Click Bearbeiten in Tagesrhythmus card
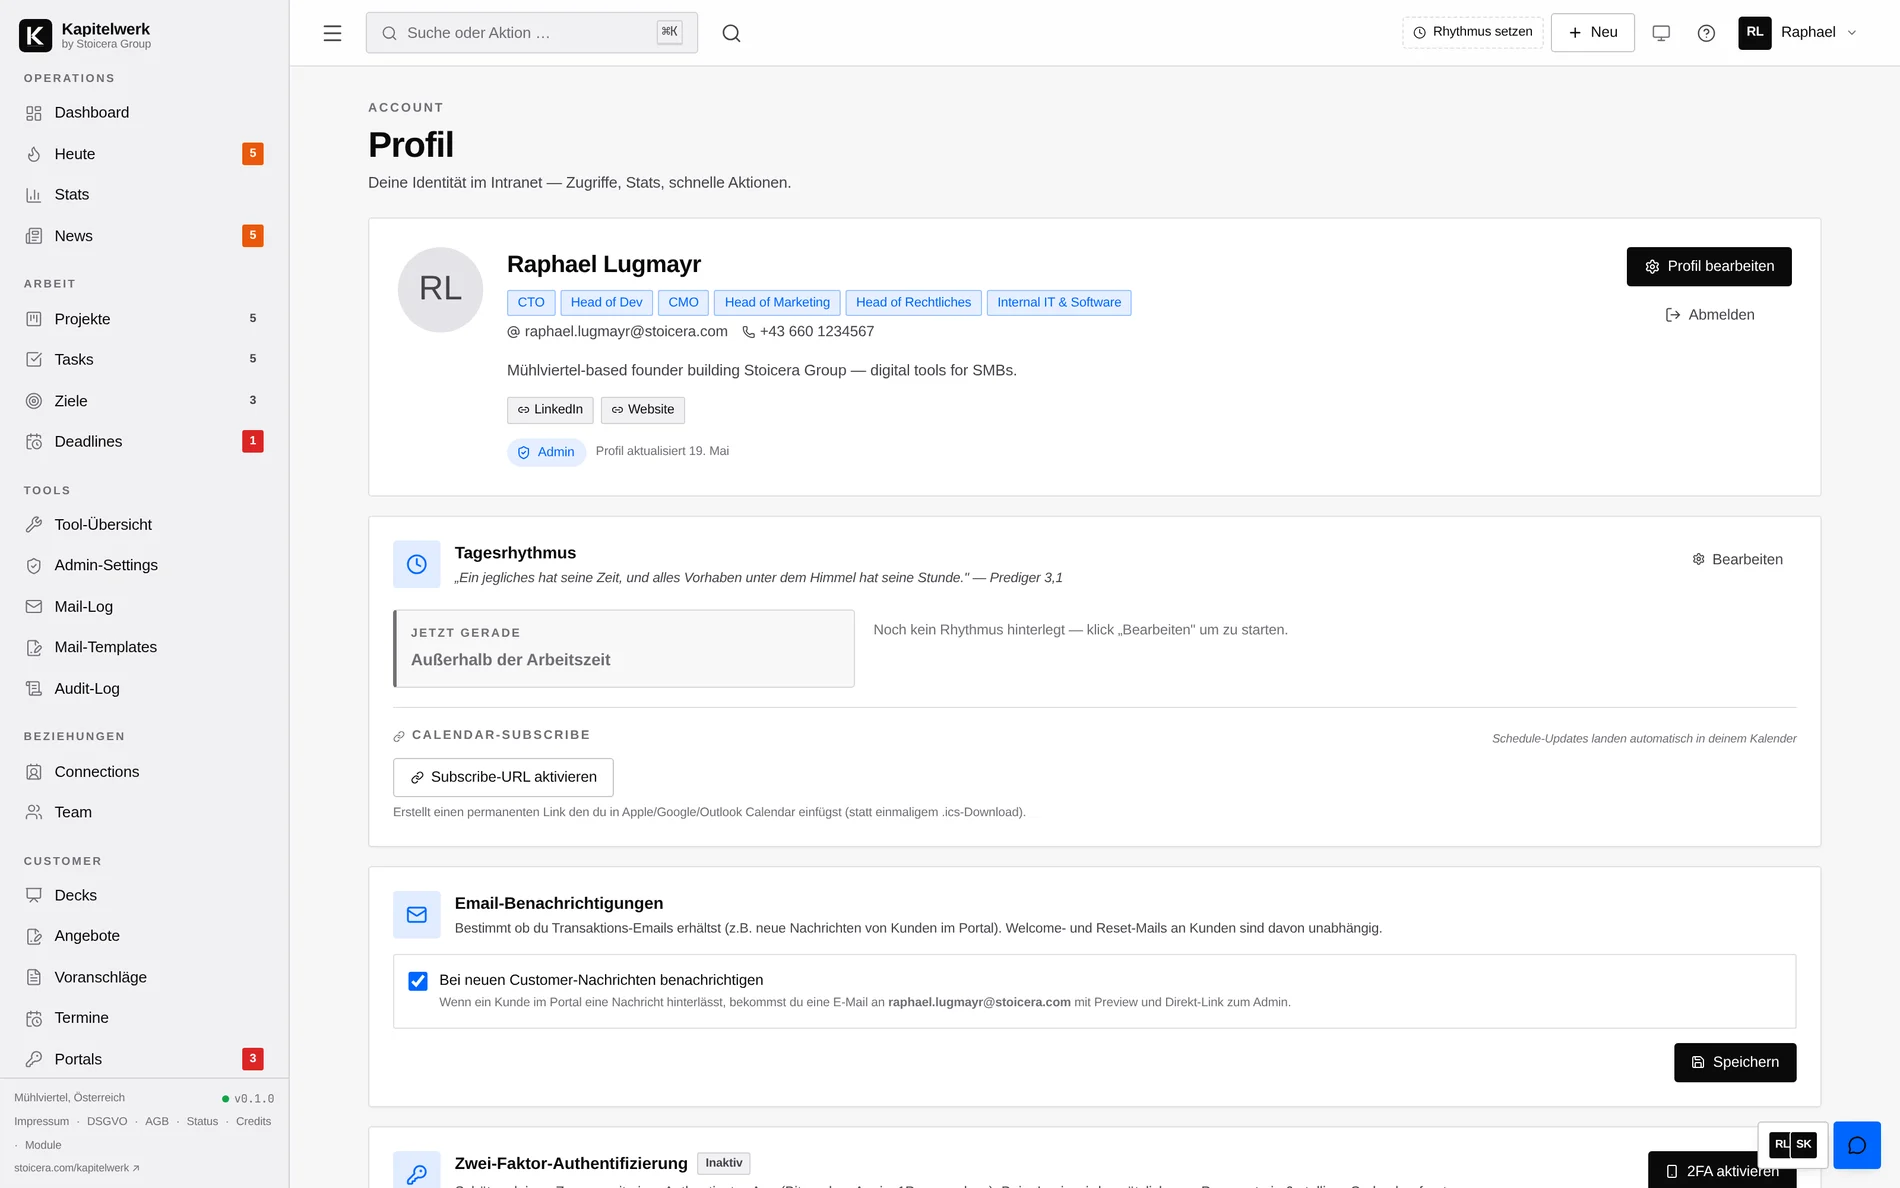1900x1188 pixels. coord(1738,559)
